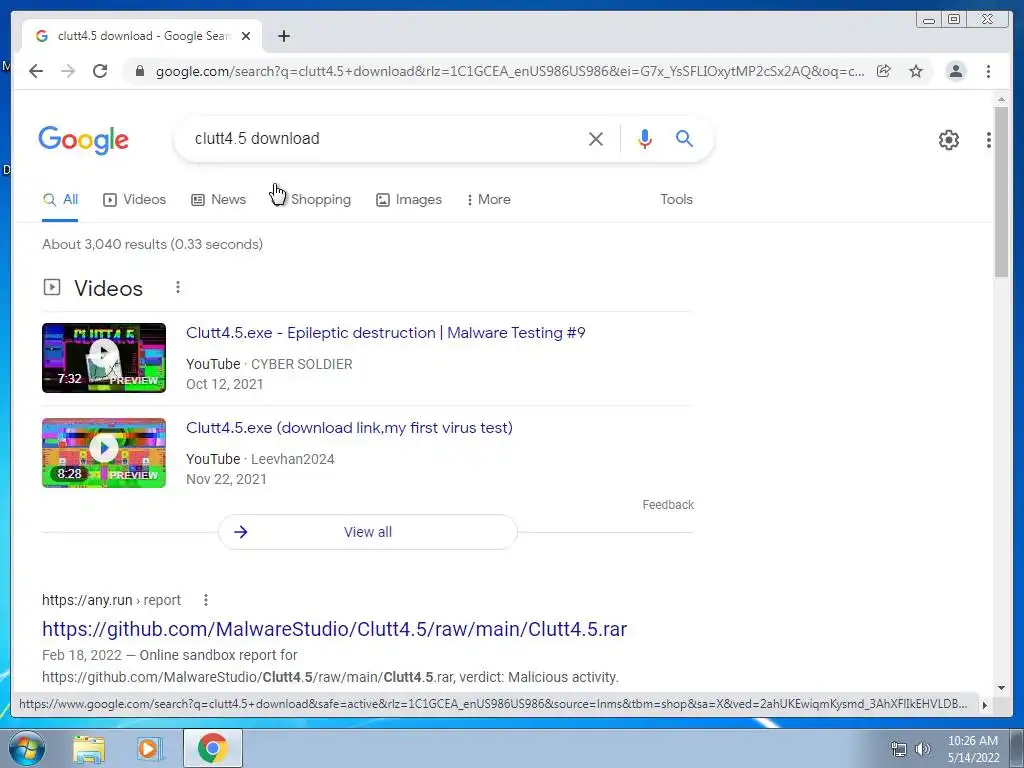The height and width of the screenshot is (768, 1024).
Task: Open the volume speaker tray icon
Action: click(922, 749)
